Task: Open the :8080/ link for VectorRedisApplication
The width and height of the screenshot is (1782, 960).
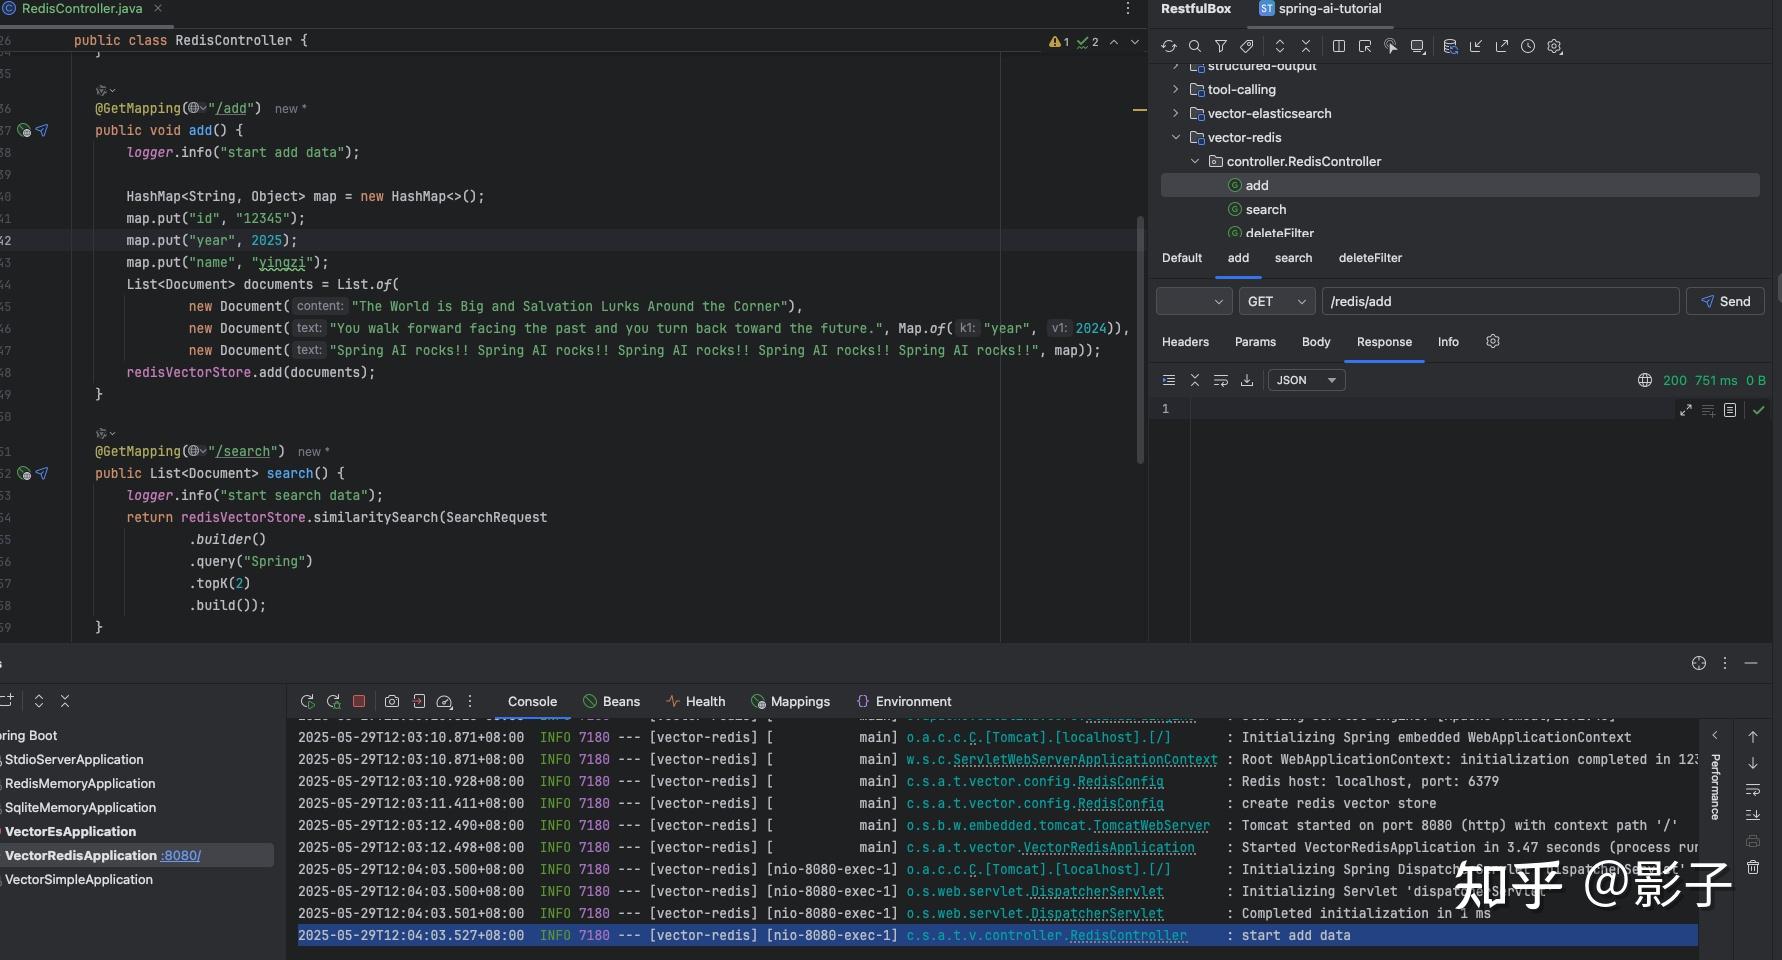Action: [181, 856]
